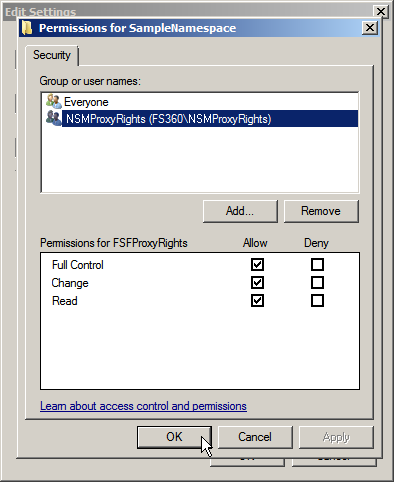This screenshot has height=483, width=396.
Task: Enable the Full Control Allow checkbox
Action: pos(258,265)
